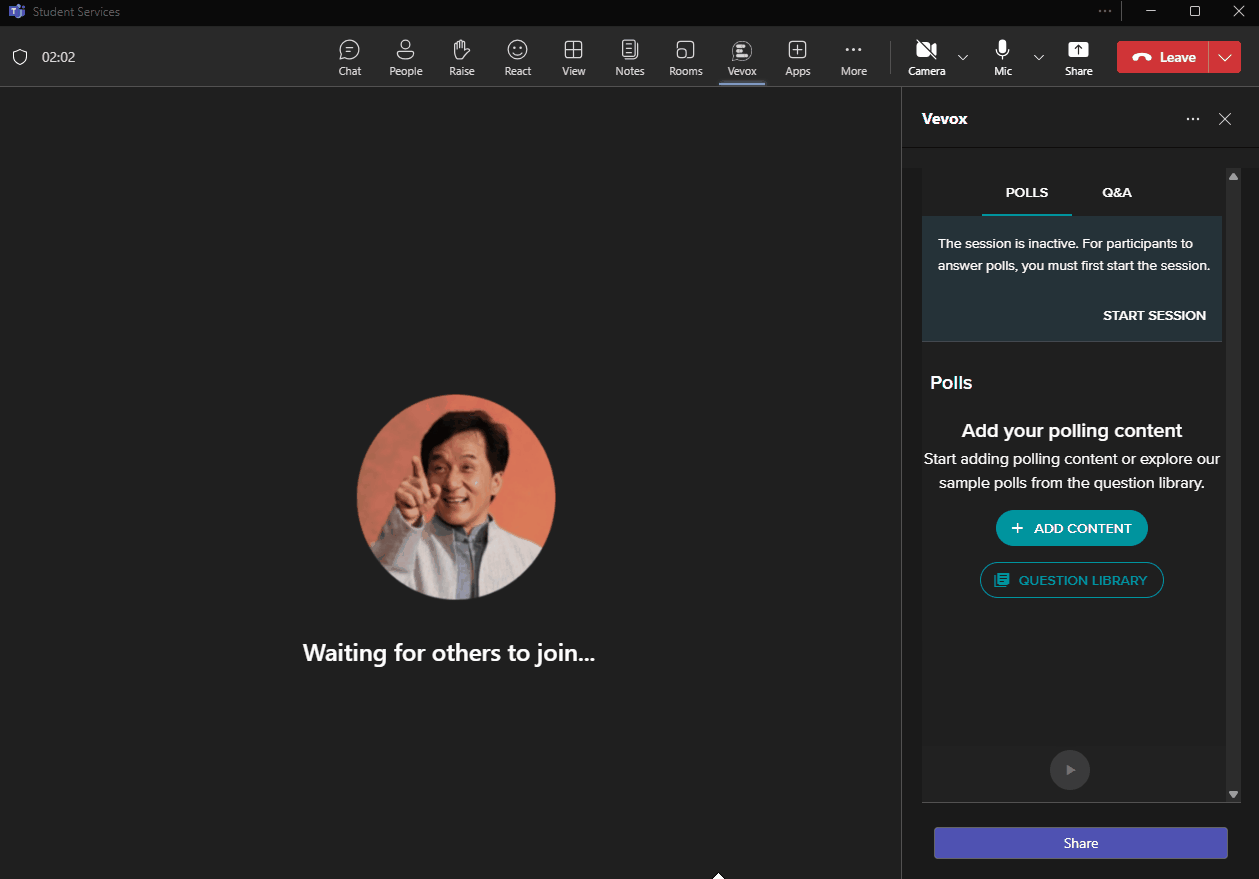Switch to the POLLS tab
Screen dimensions: 1259x879
(x=1027, y=192)
